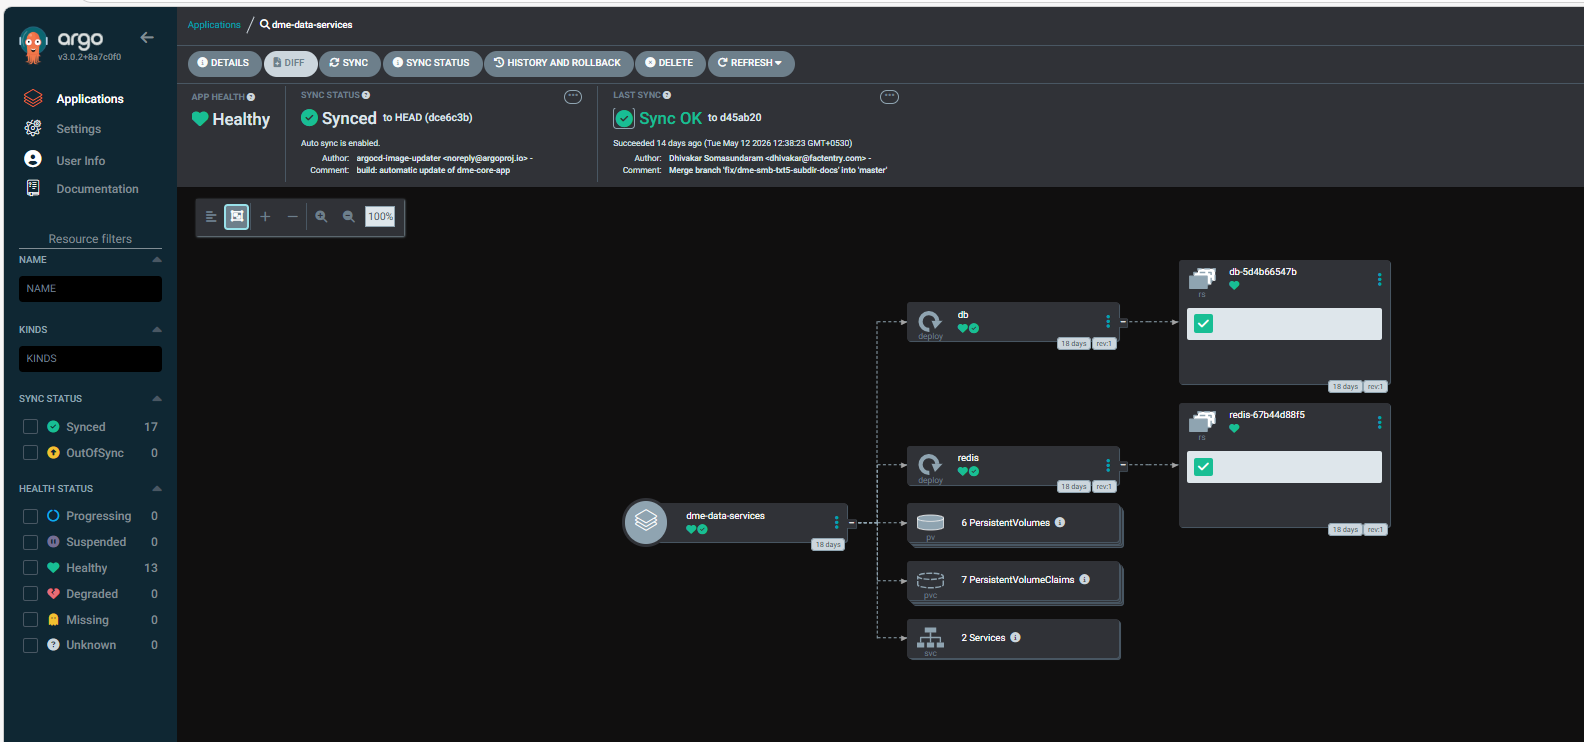The image size is (1584, 742).
Task: Open the REFRESH dropdown
Action: click(751, 63)
